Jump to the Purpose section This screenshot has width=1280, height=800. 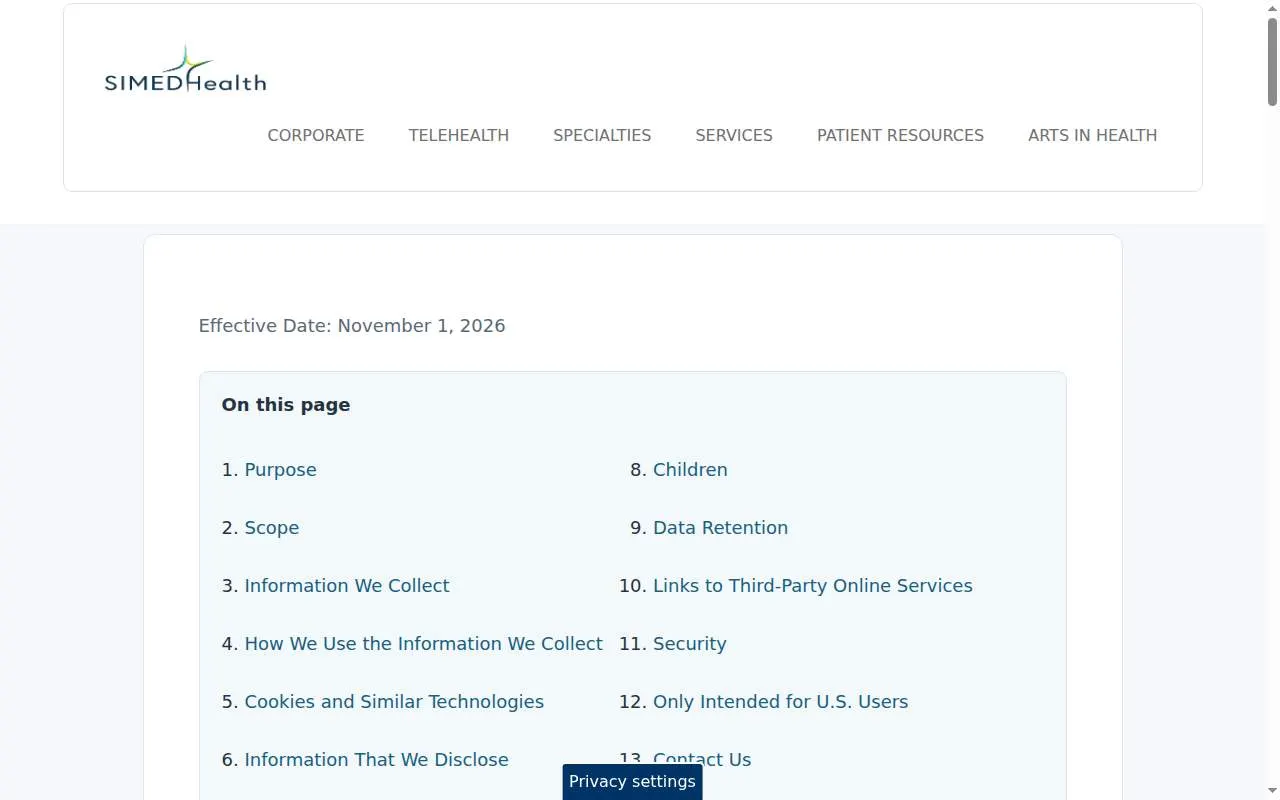(x=280, y=470)
